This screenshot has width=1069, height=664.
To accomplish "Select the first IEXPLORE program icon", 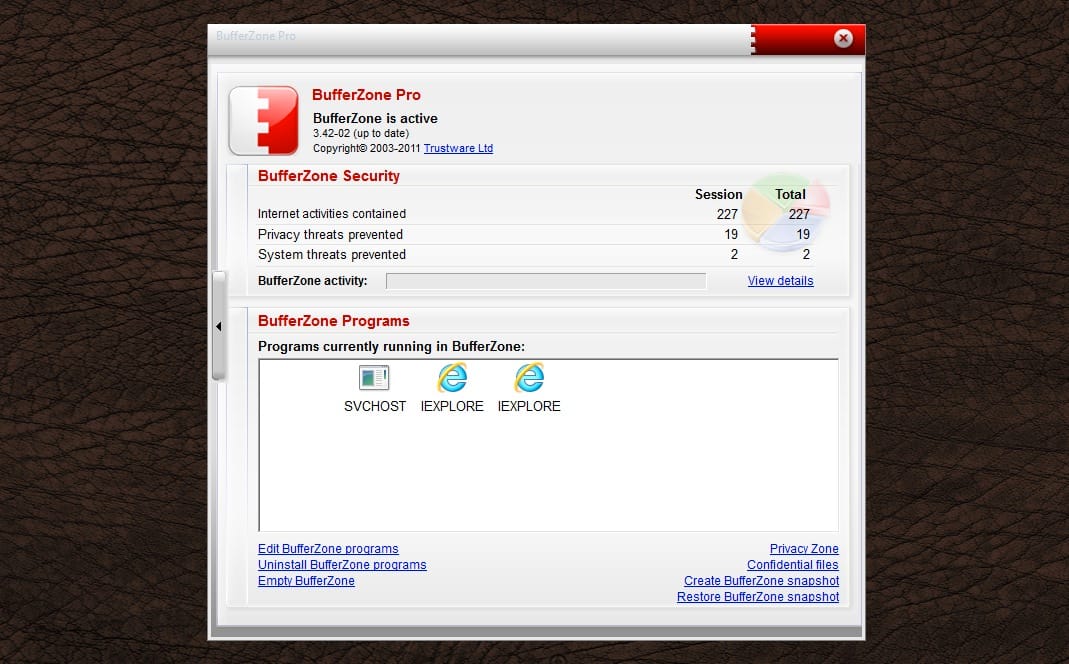I will 452,378.
